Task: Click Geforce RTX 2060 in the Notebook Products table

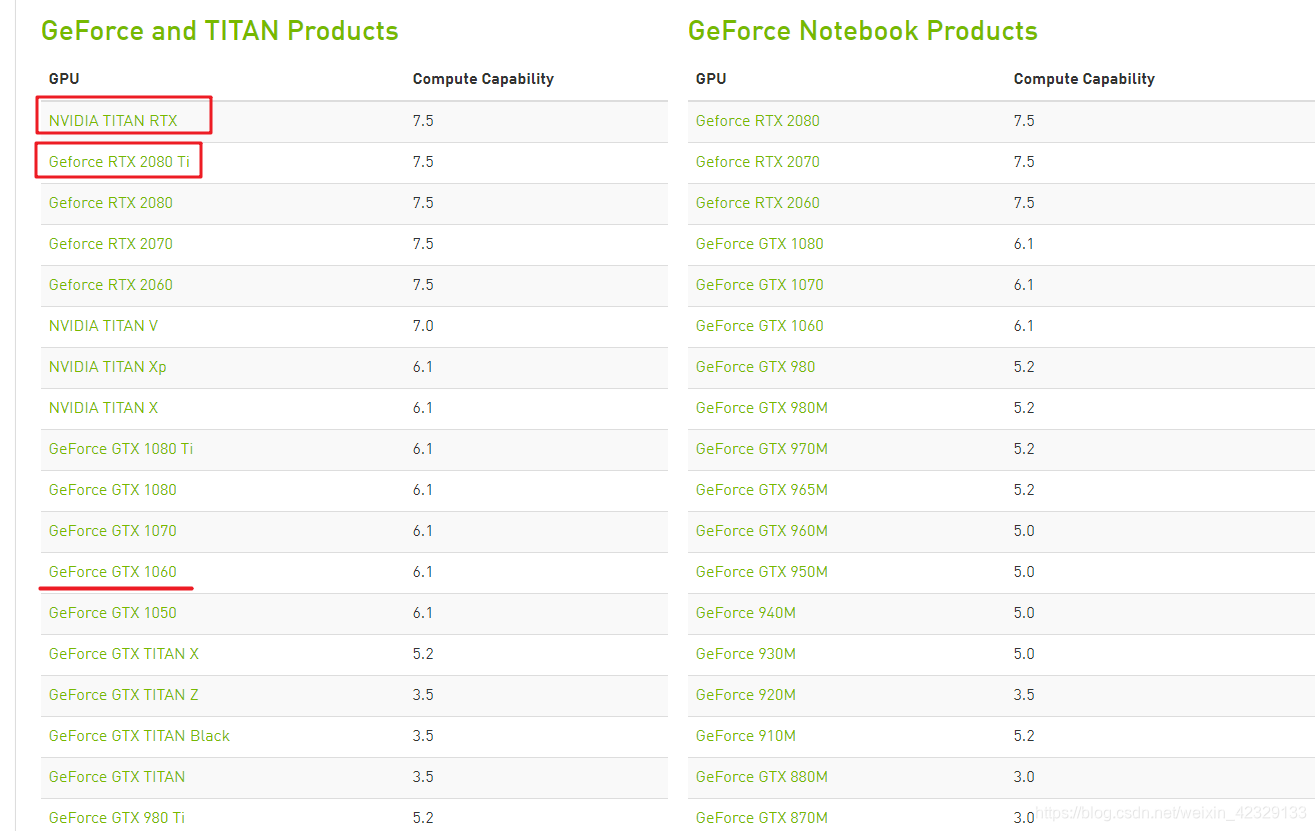Action: (758, 203)
